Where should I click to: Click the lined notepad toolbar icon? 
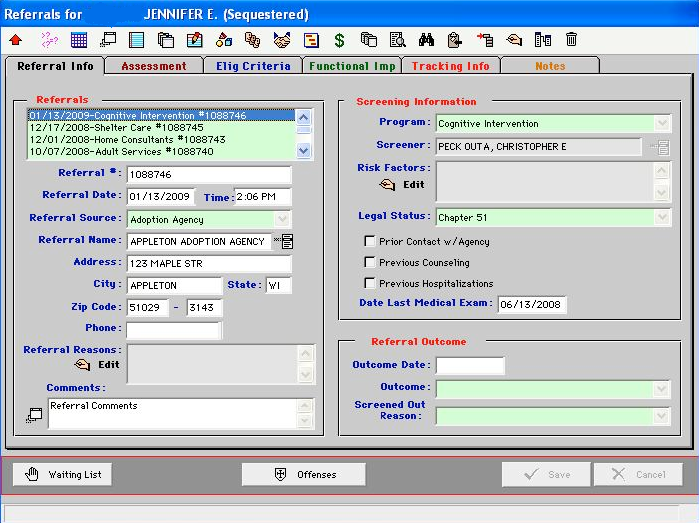tap(136, 40)
